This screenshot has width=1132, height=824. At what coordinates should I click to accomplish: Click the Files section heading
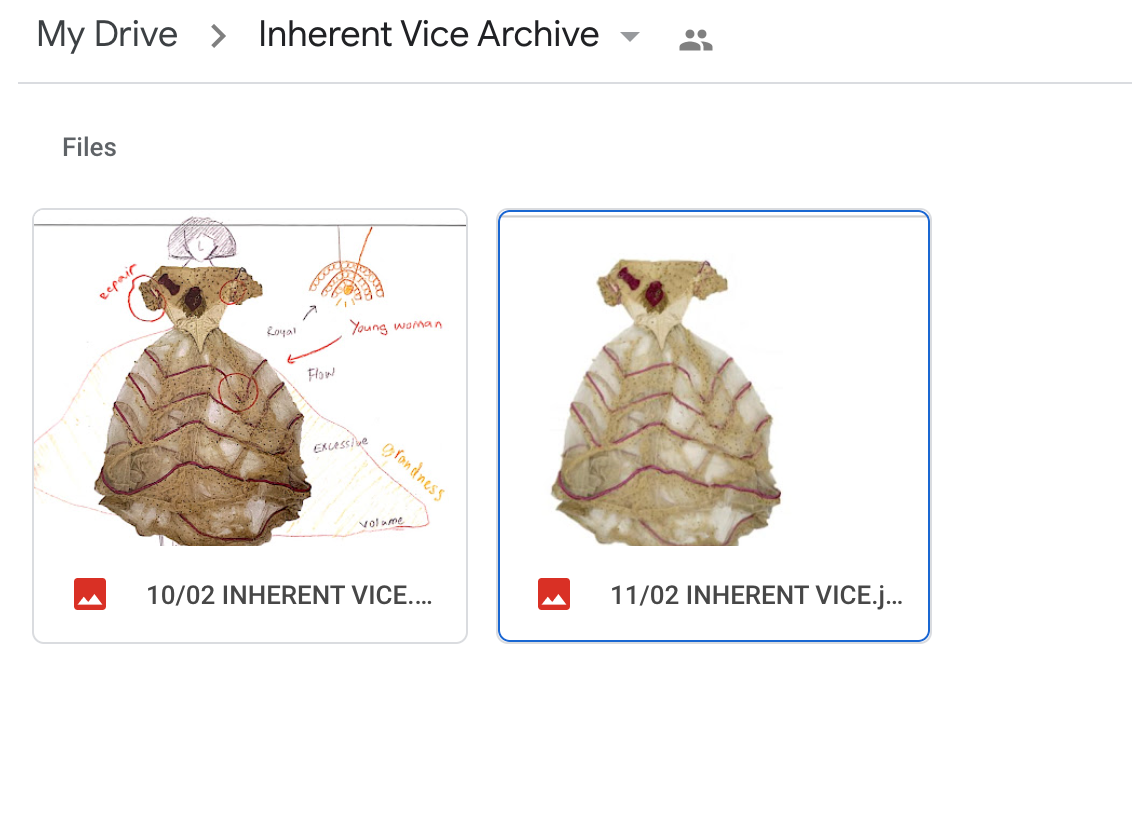click(x=89, y=147)
